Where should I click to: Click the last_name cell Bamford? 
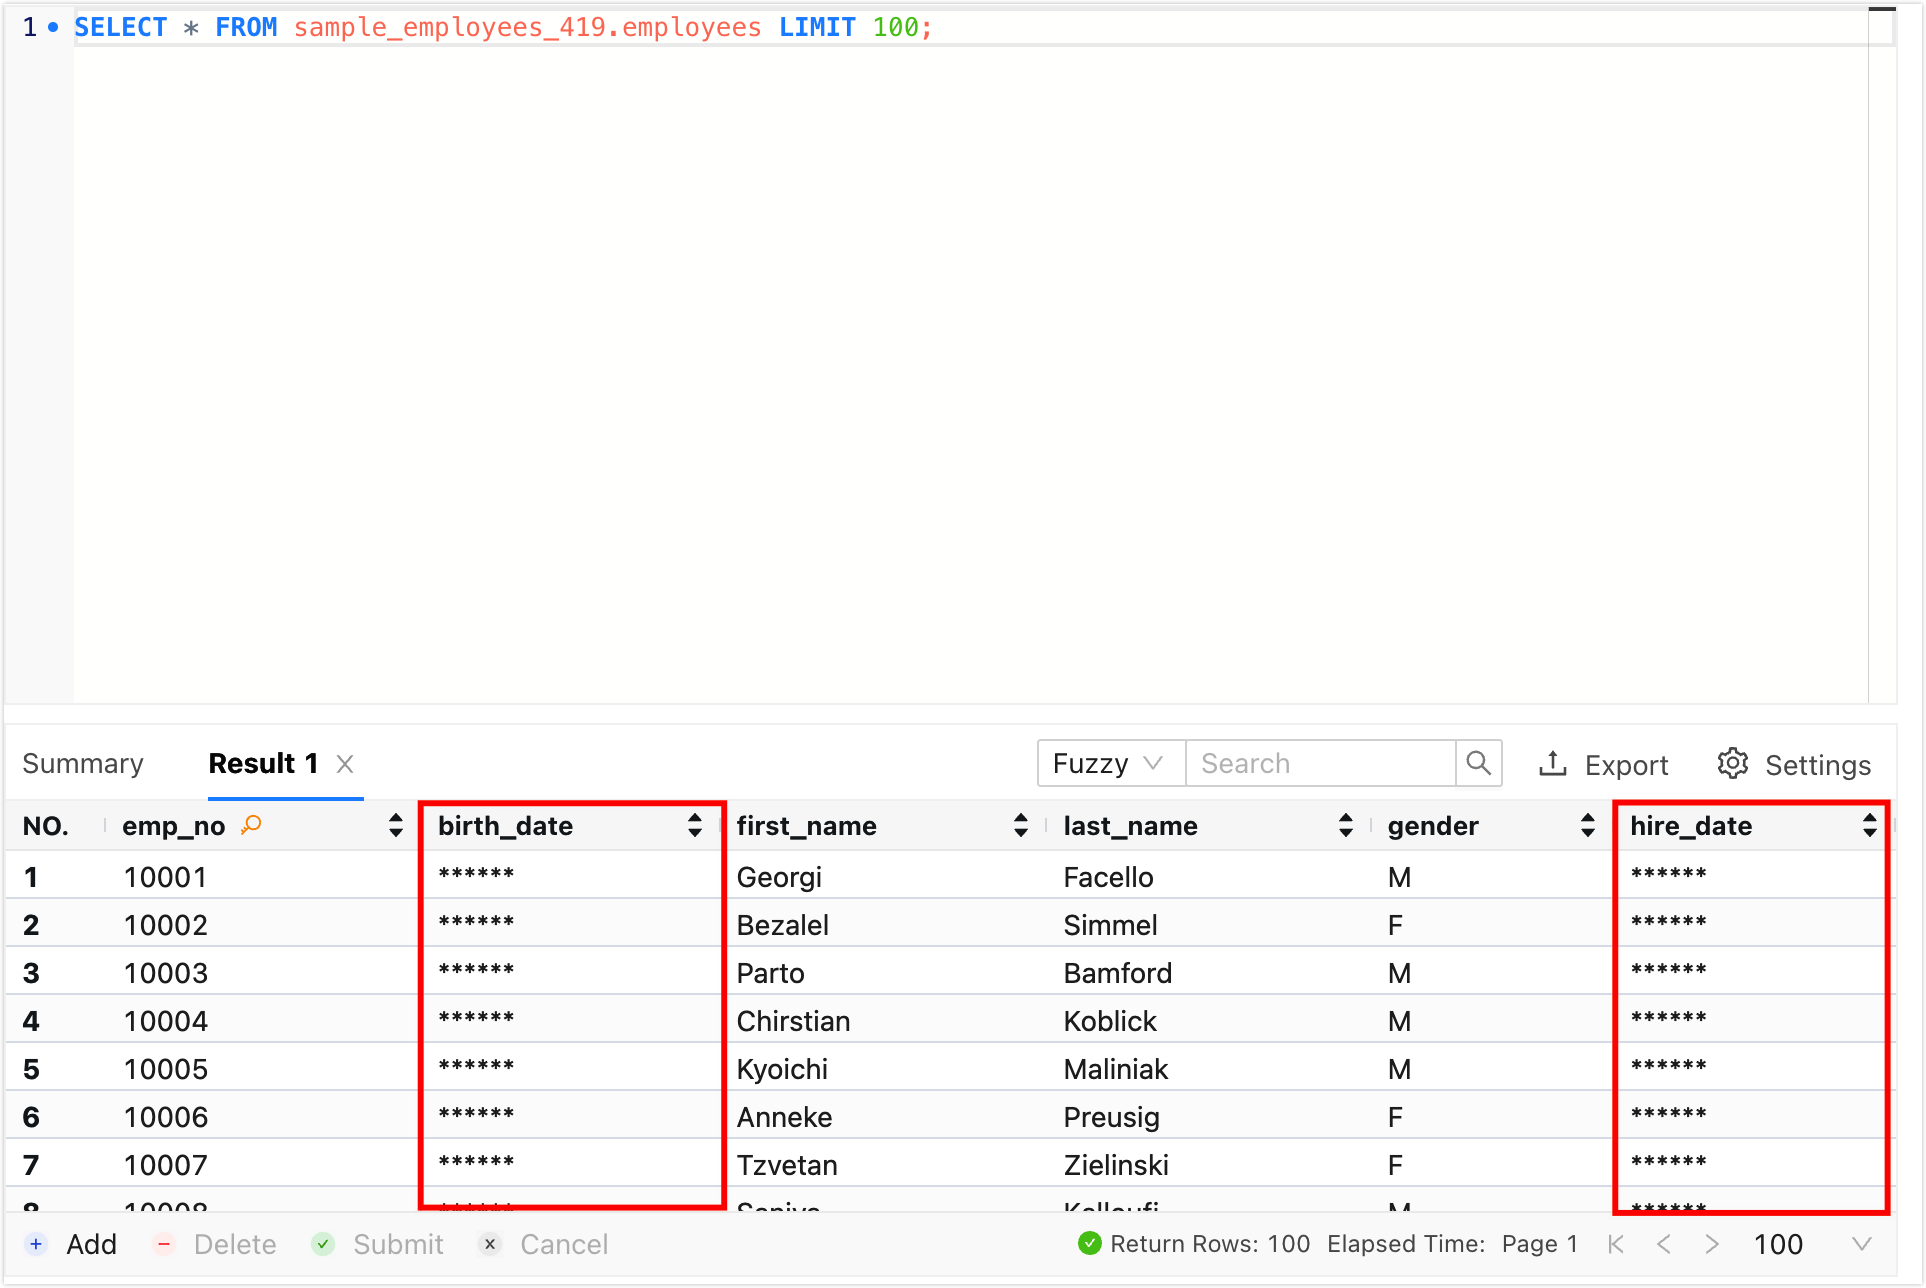click(1117, 973)
